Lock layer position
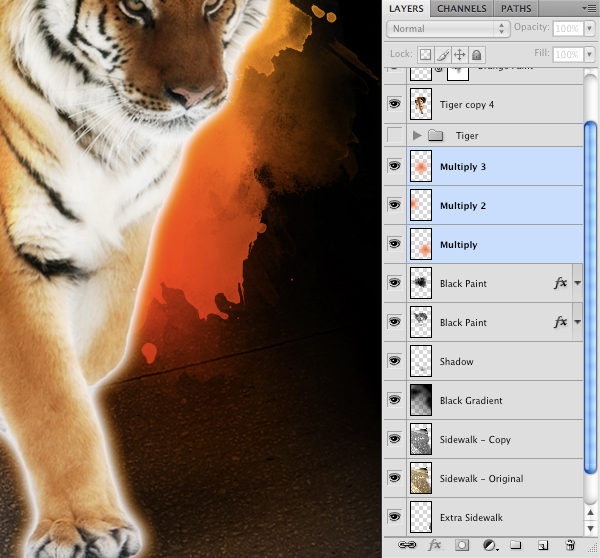 point(460,55)
